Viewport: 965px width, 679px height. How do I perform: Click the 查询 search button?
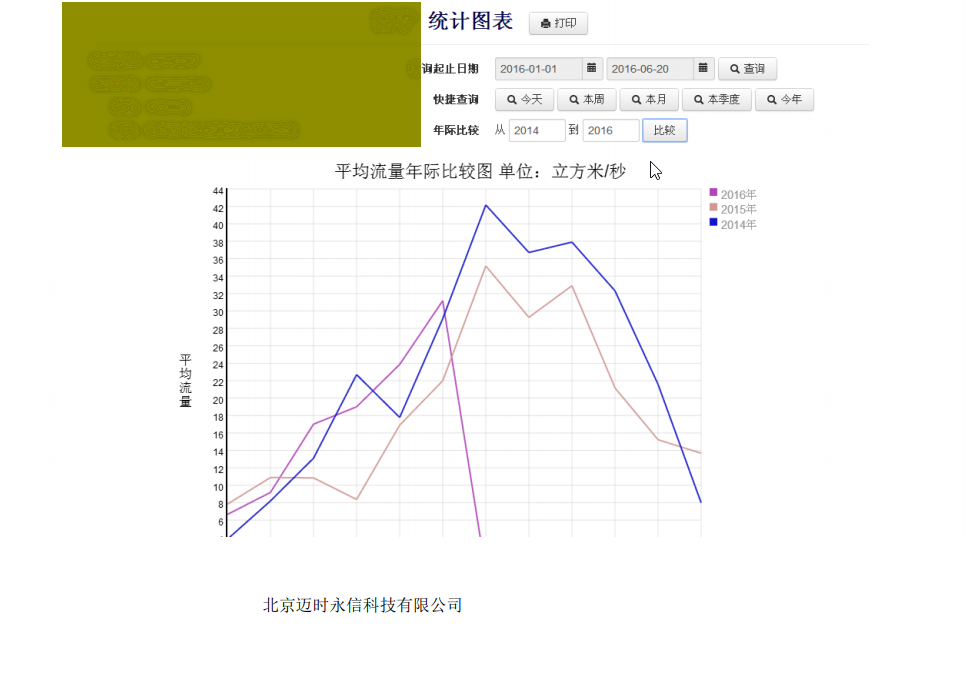click(x=747, y=69)
